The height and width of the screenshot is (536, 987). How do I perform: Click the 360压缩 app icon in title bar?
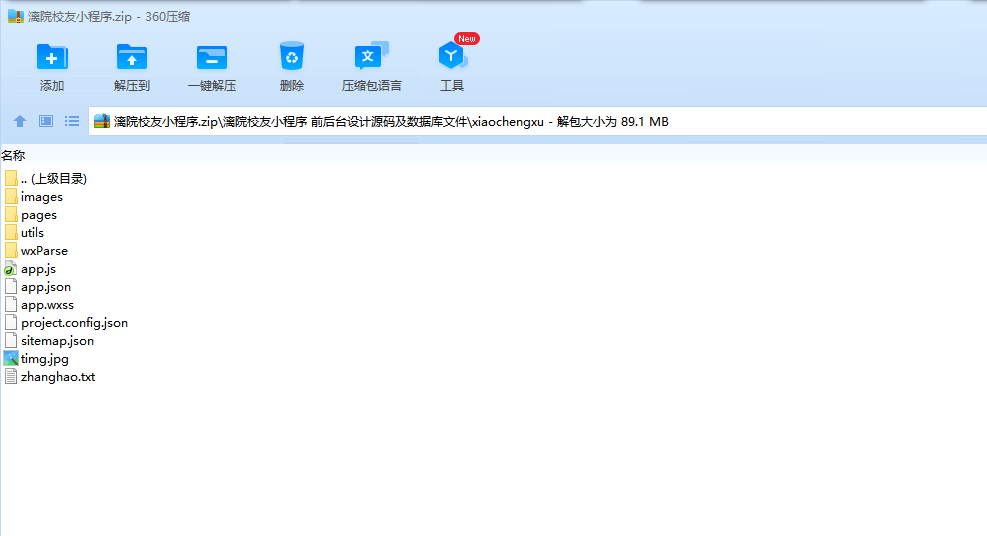click(x=16, y=16)
